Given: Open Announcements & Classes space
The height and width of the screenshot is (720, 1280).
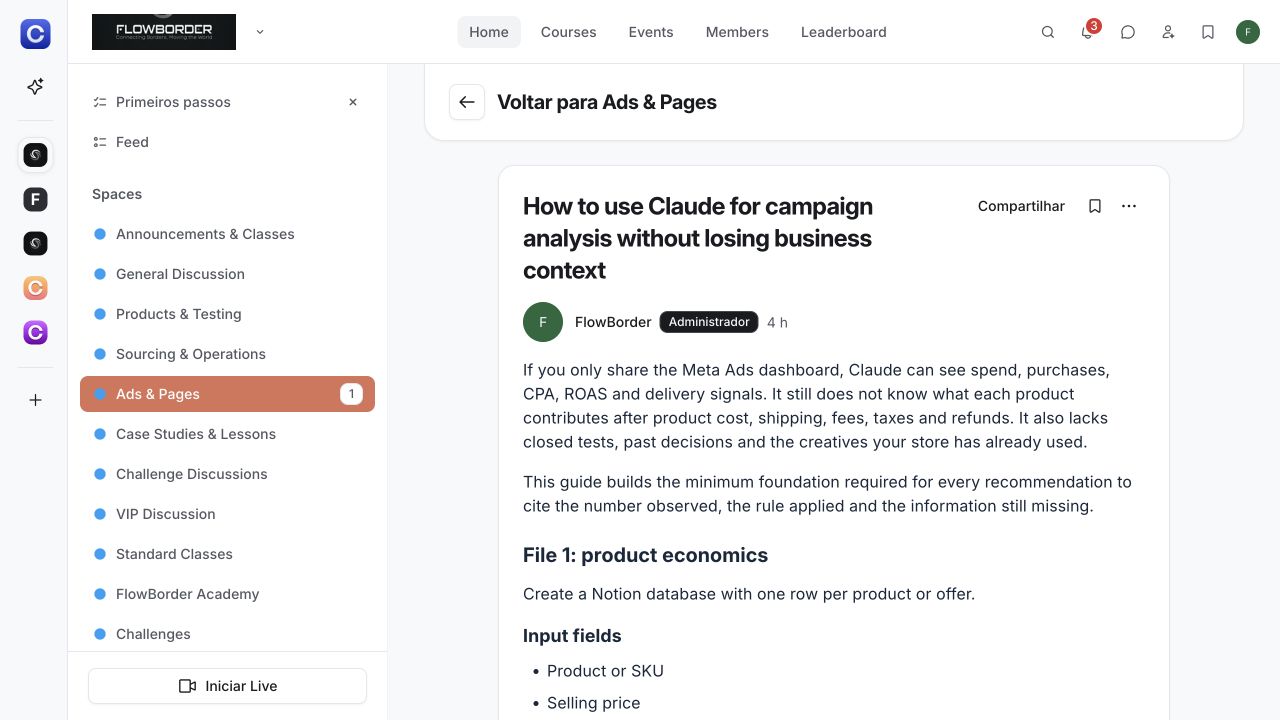Looking at the screenshot, I should (227, 234).
